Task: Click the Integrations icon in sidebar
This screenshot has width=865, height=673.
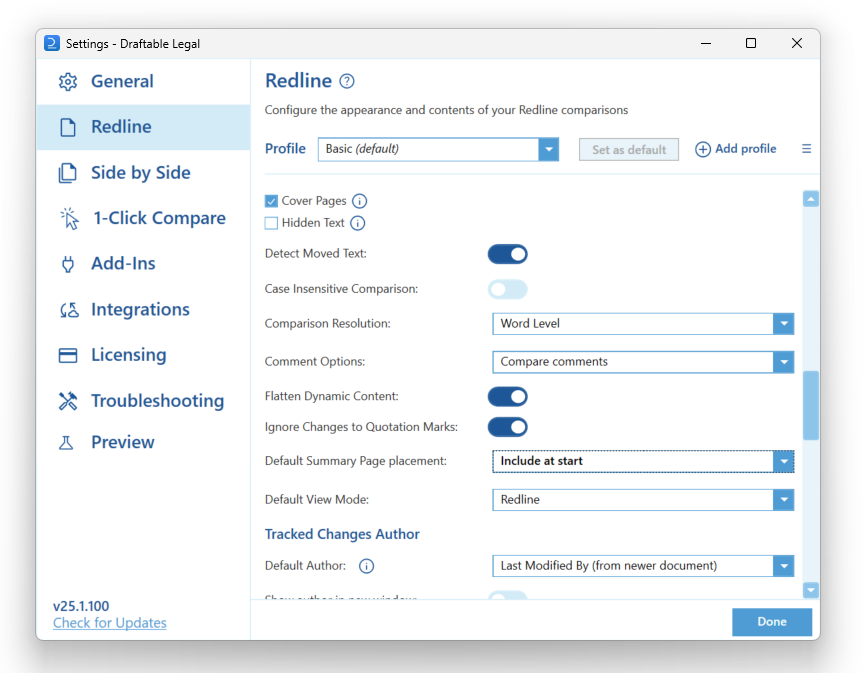Action: 69,310
